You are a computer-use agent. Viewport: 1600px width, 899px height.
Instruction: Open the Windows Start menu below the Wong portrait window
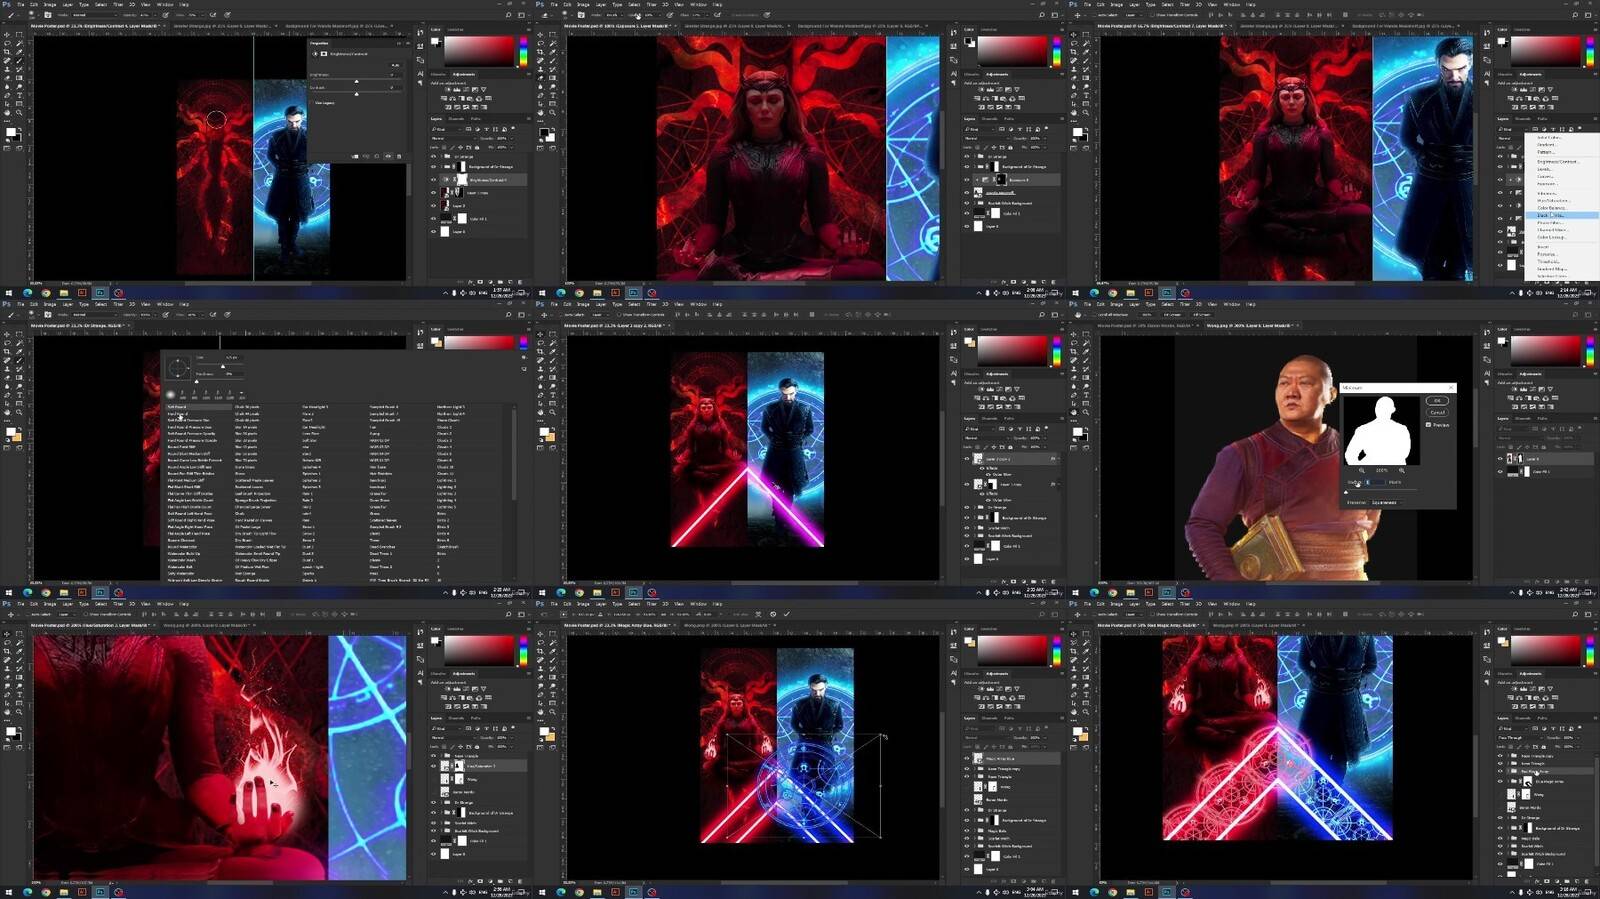[1075, 593]
